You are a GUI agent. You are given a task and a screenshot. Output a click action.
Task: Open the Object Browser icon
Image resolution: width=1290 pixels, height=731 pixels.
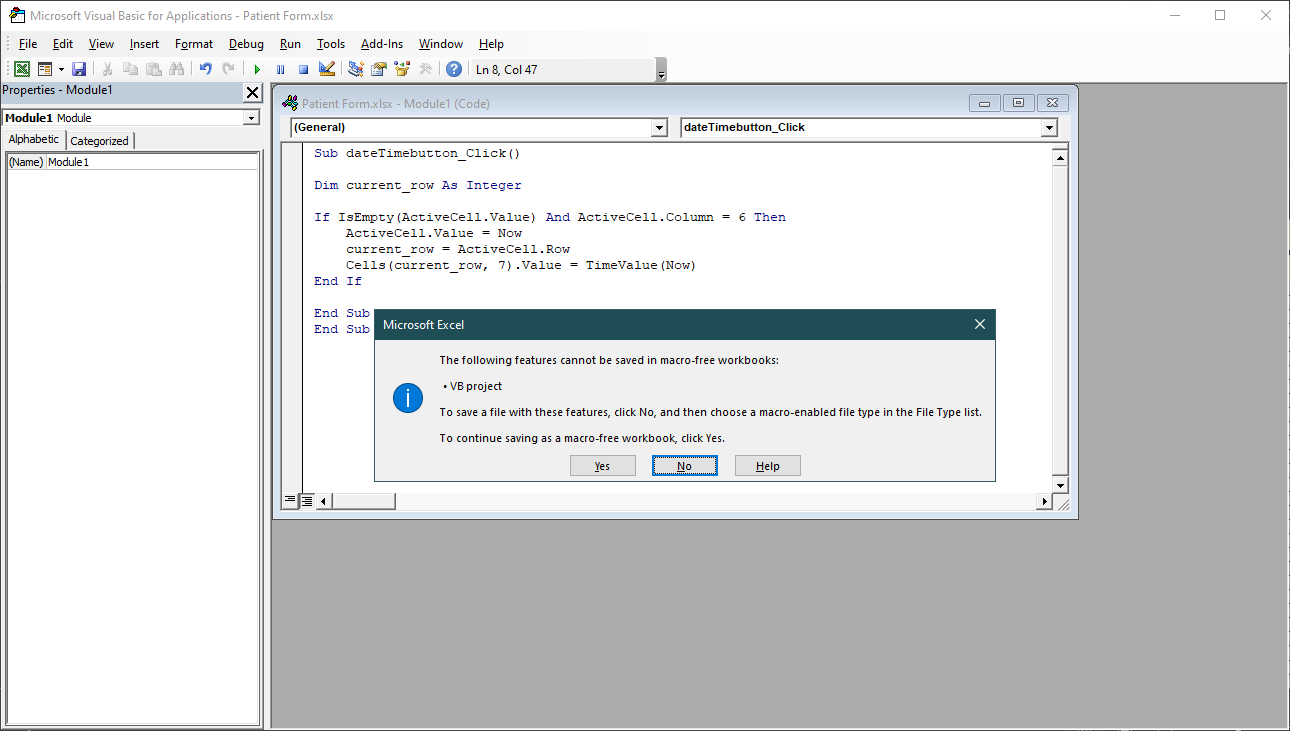pyautogui.click(x=402, y=69)
